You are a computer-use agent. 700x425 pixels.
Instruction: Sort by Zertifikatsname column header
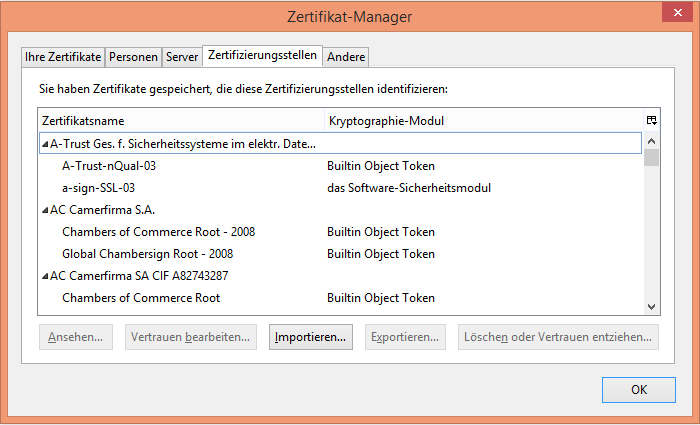[x=180, y=121]
